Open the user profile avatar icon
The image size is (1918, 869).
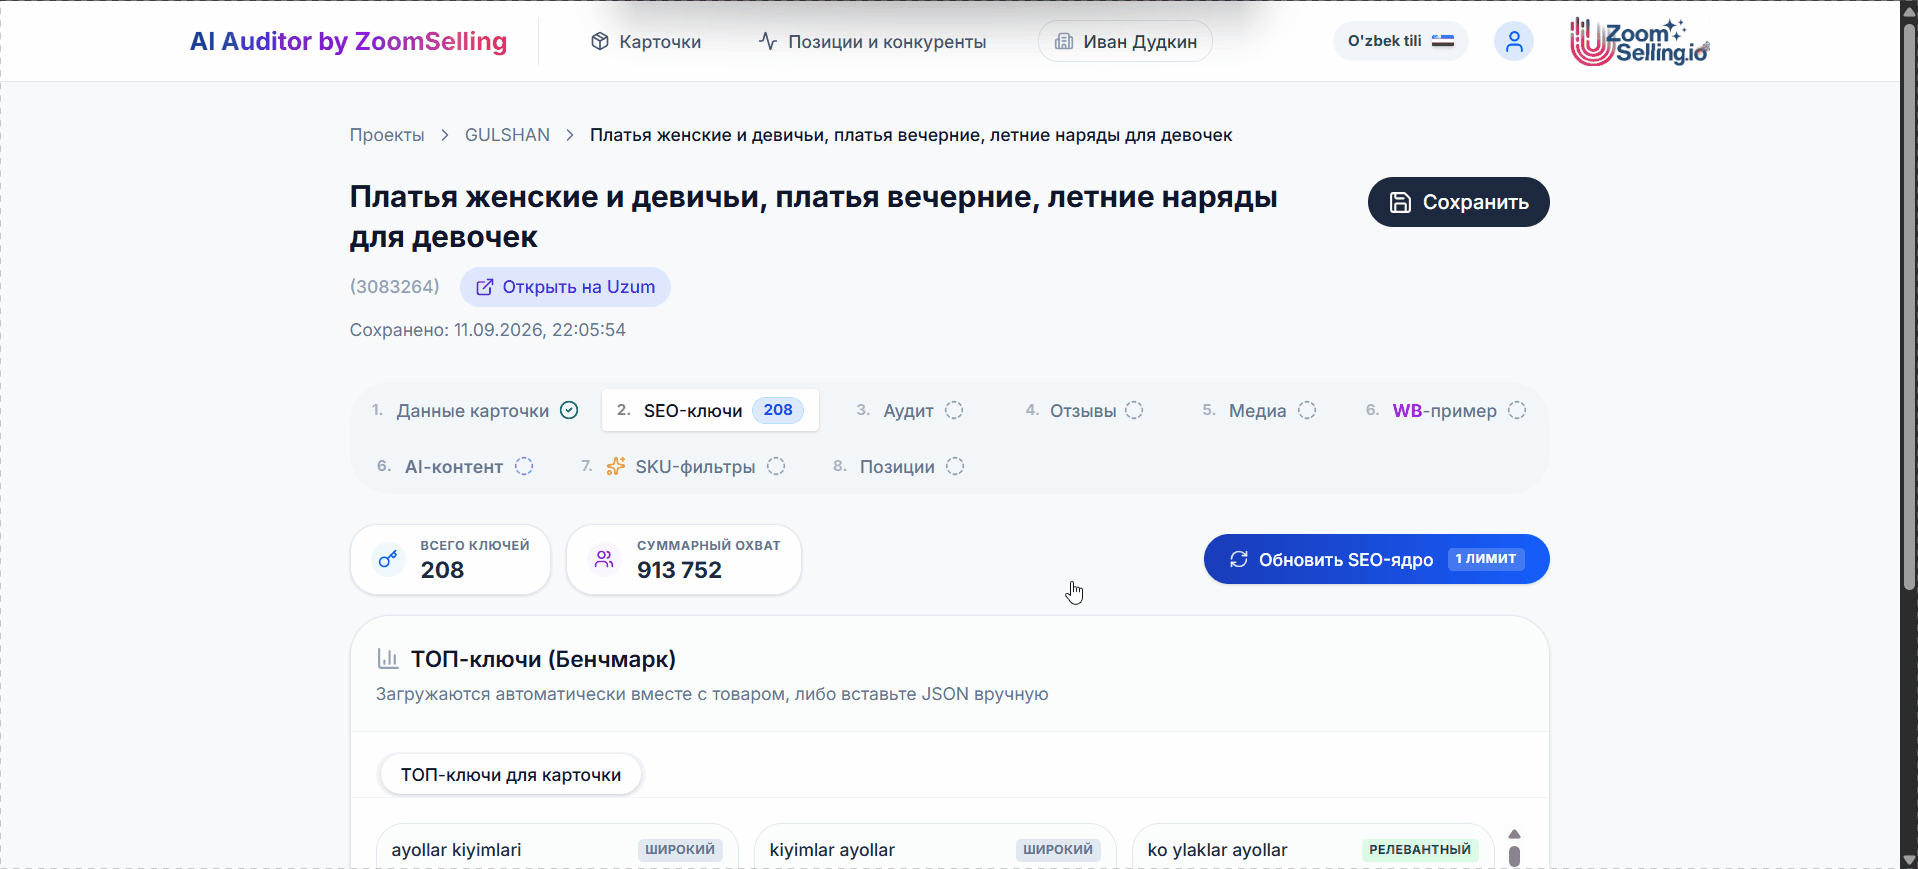[x=1513, y=41]
